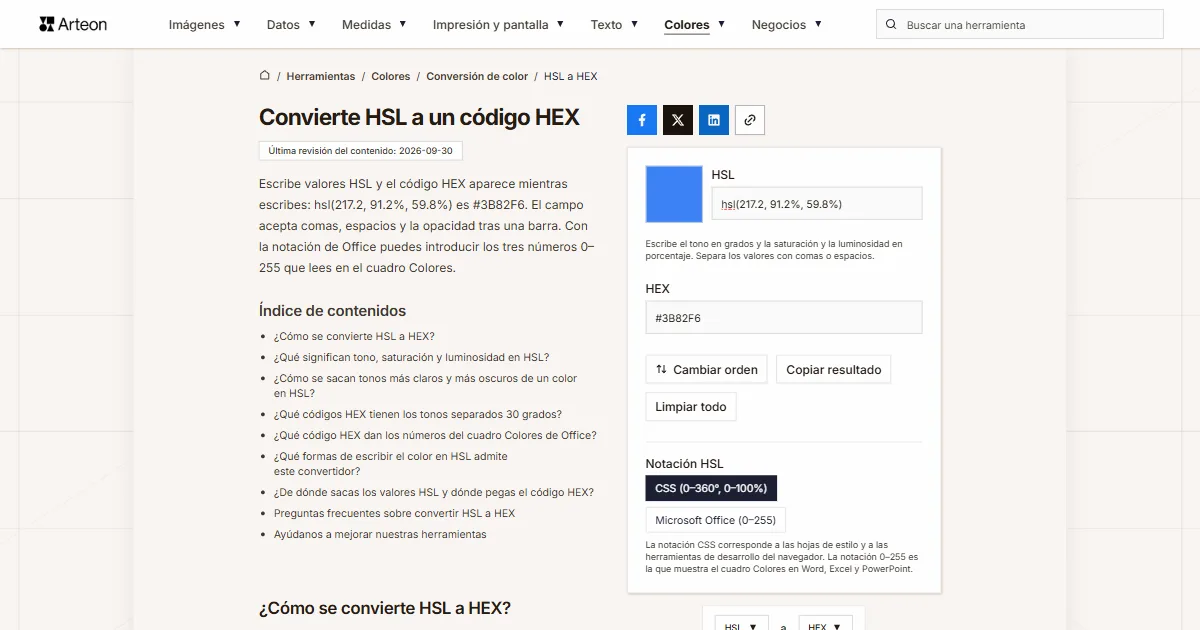Share page on LinkedIn
Image resolution: width=1200 pixels, height=630 pixels.
[714, 120]
